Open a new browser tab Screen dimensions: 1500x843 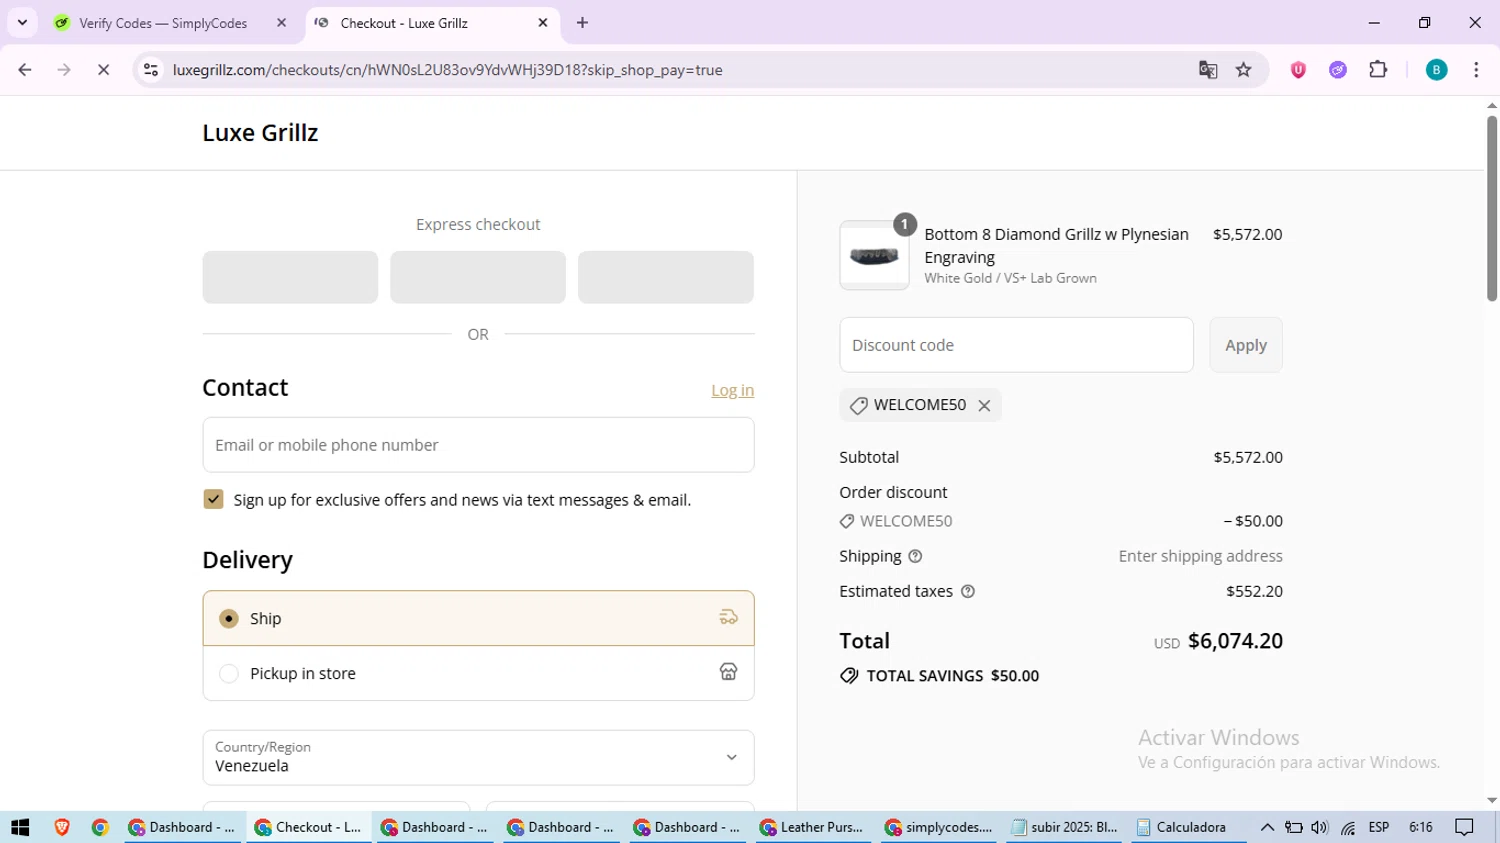[x=582, y=23]
